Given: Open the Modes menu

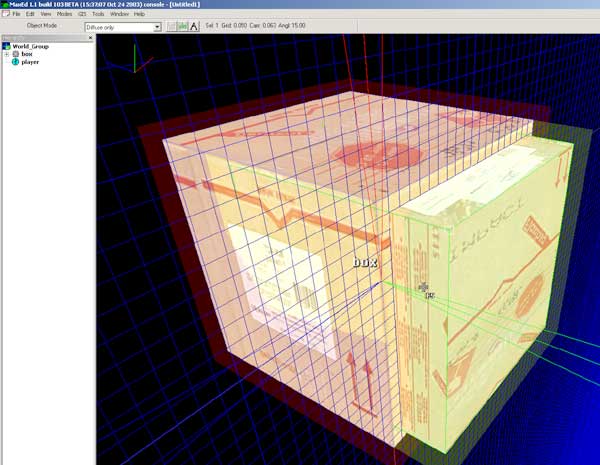Looking at the screenshot, I should [64, 14].
